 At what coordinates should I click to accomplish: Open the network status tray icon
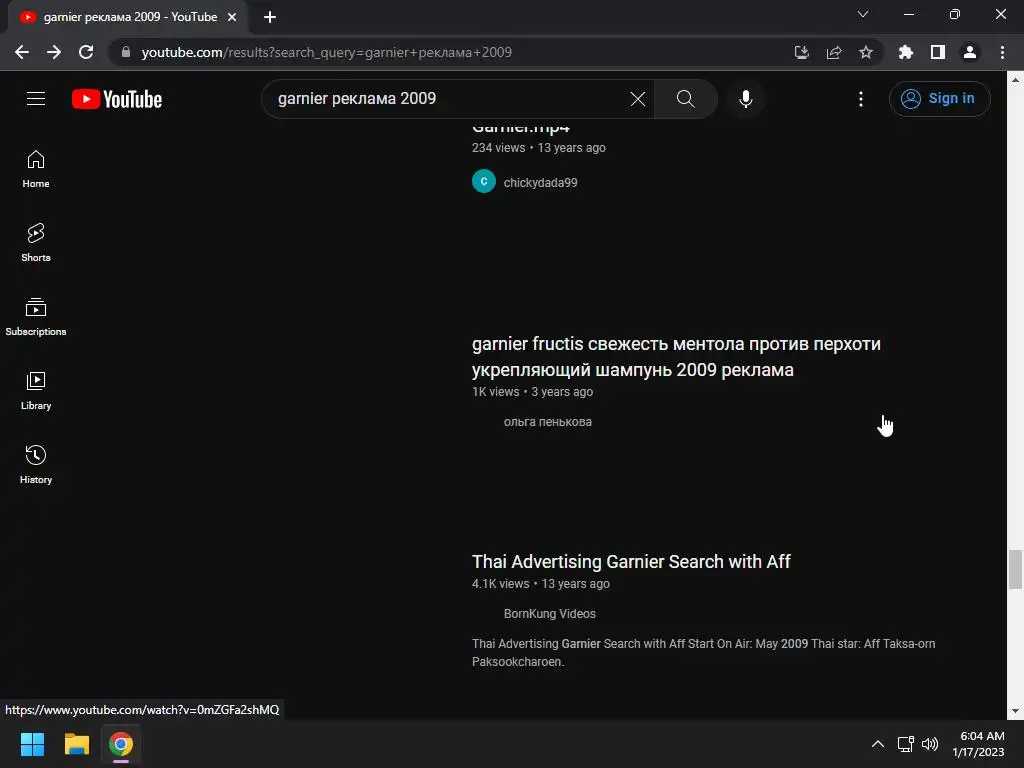[x=905, y=744]
